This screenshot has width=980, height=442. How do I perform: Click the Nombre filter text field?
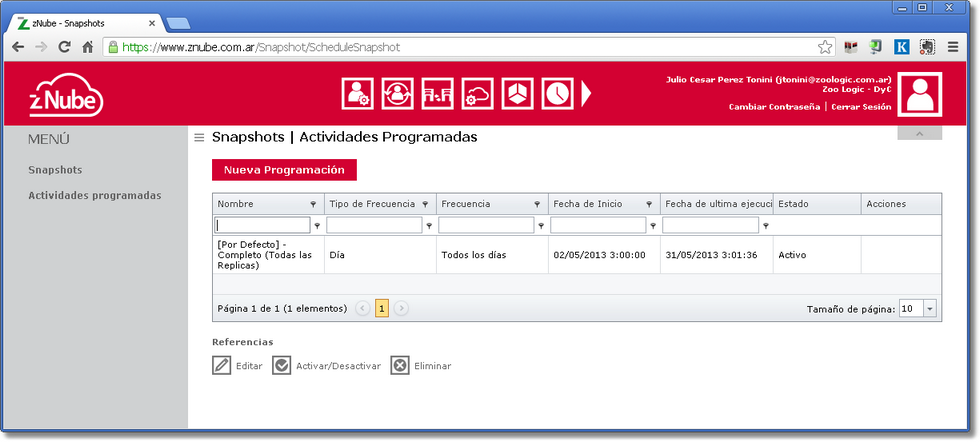tap(263, 226)
